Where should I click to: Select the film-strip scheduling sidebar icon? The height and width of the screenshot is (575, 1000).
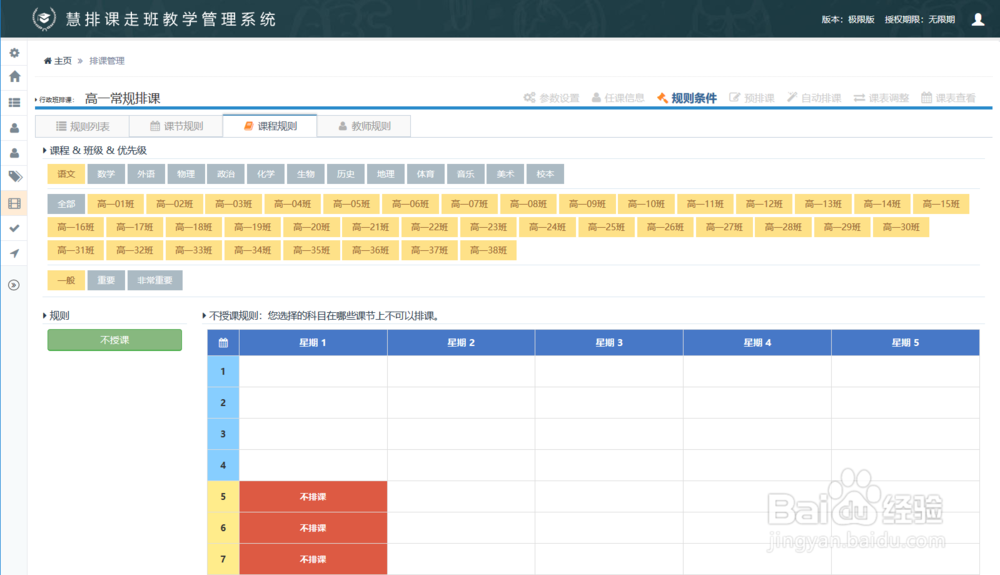coord(14,203)
